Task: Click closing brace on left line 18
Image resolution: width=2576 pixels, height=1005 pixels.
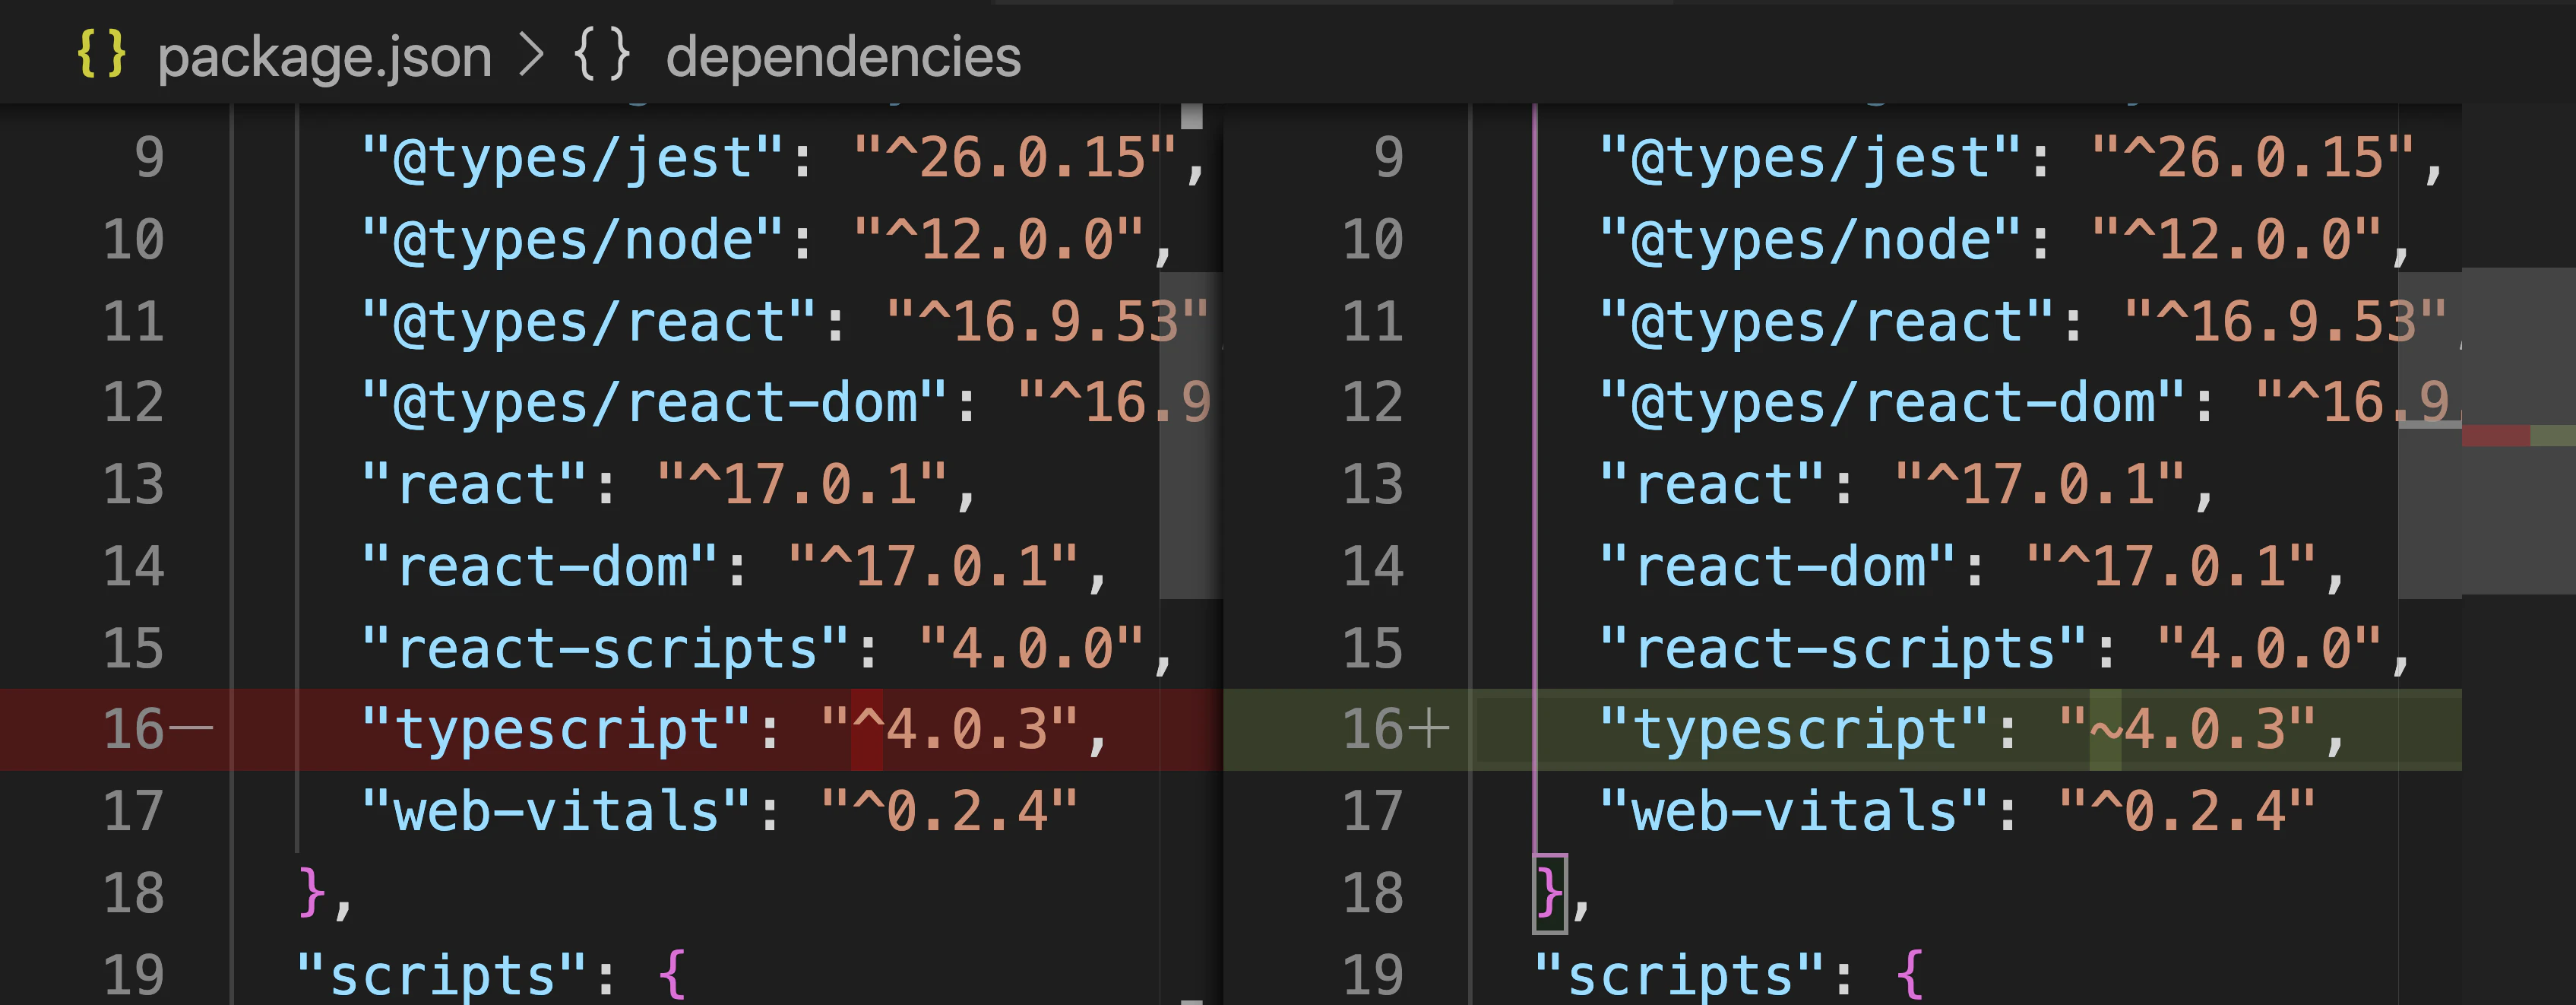Action: coord(312,892)
